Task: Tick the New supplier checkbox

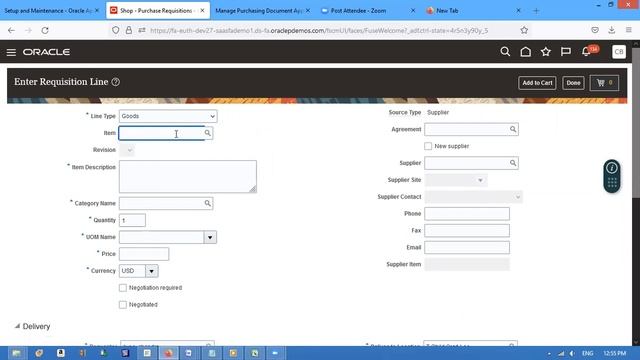Action: click(428, 146)
